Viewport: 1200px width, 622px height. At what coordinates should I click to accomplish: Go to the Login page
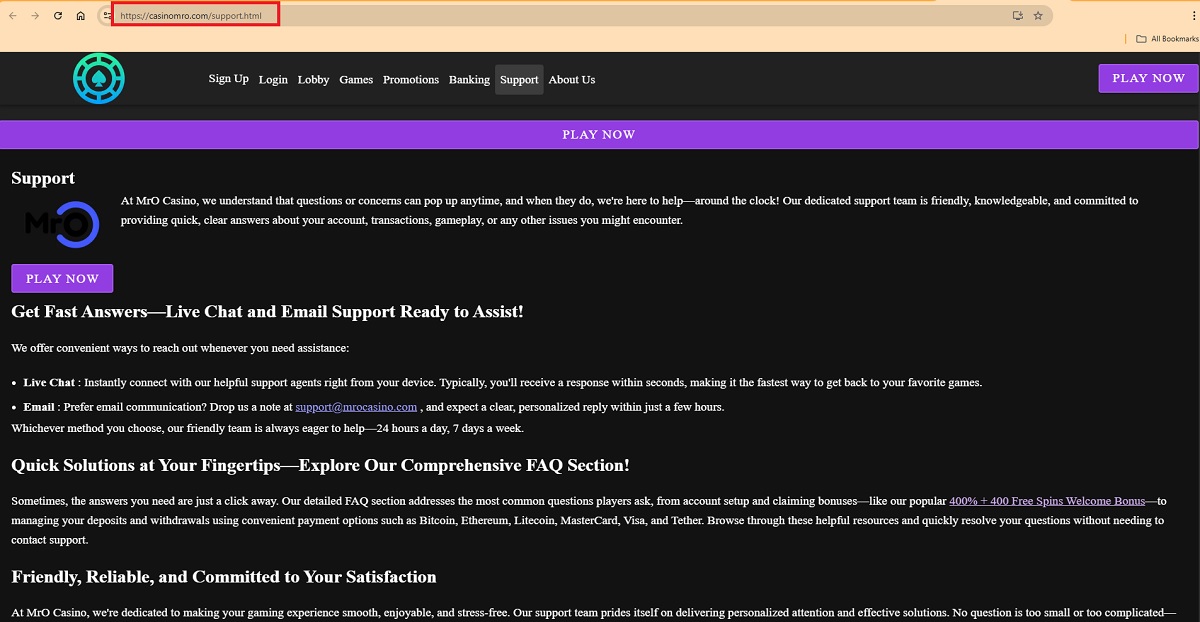point(273,80)
